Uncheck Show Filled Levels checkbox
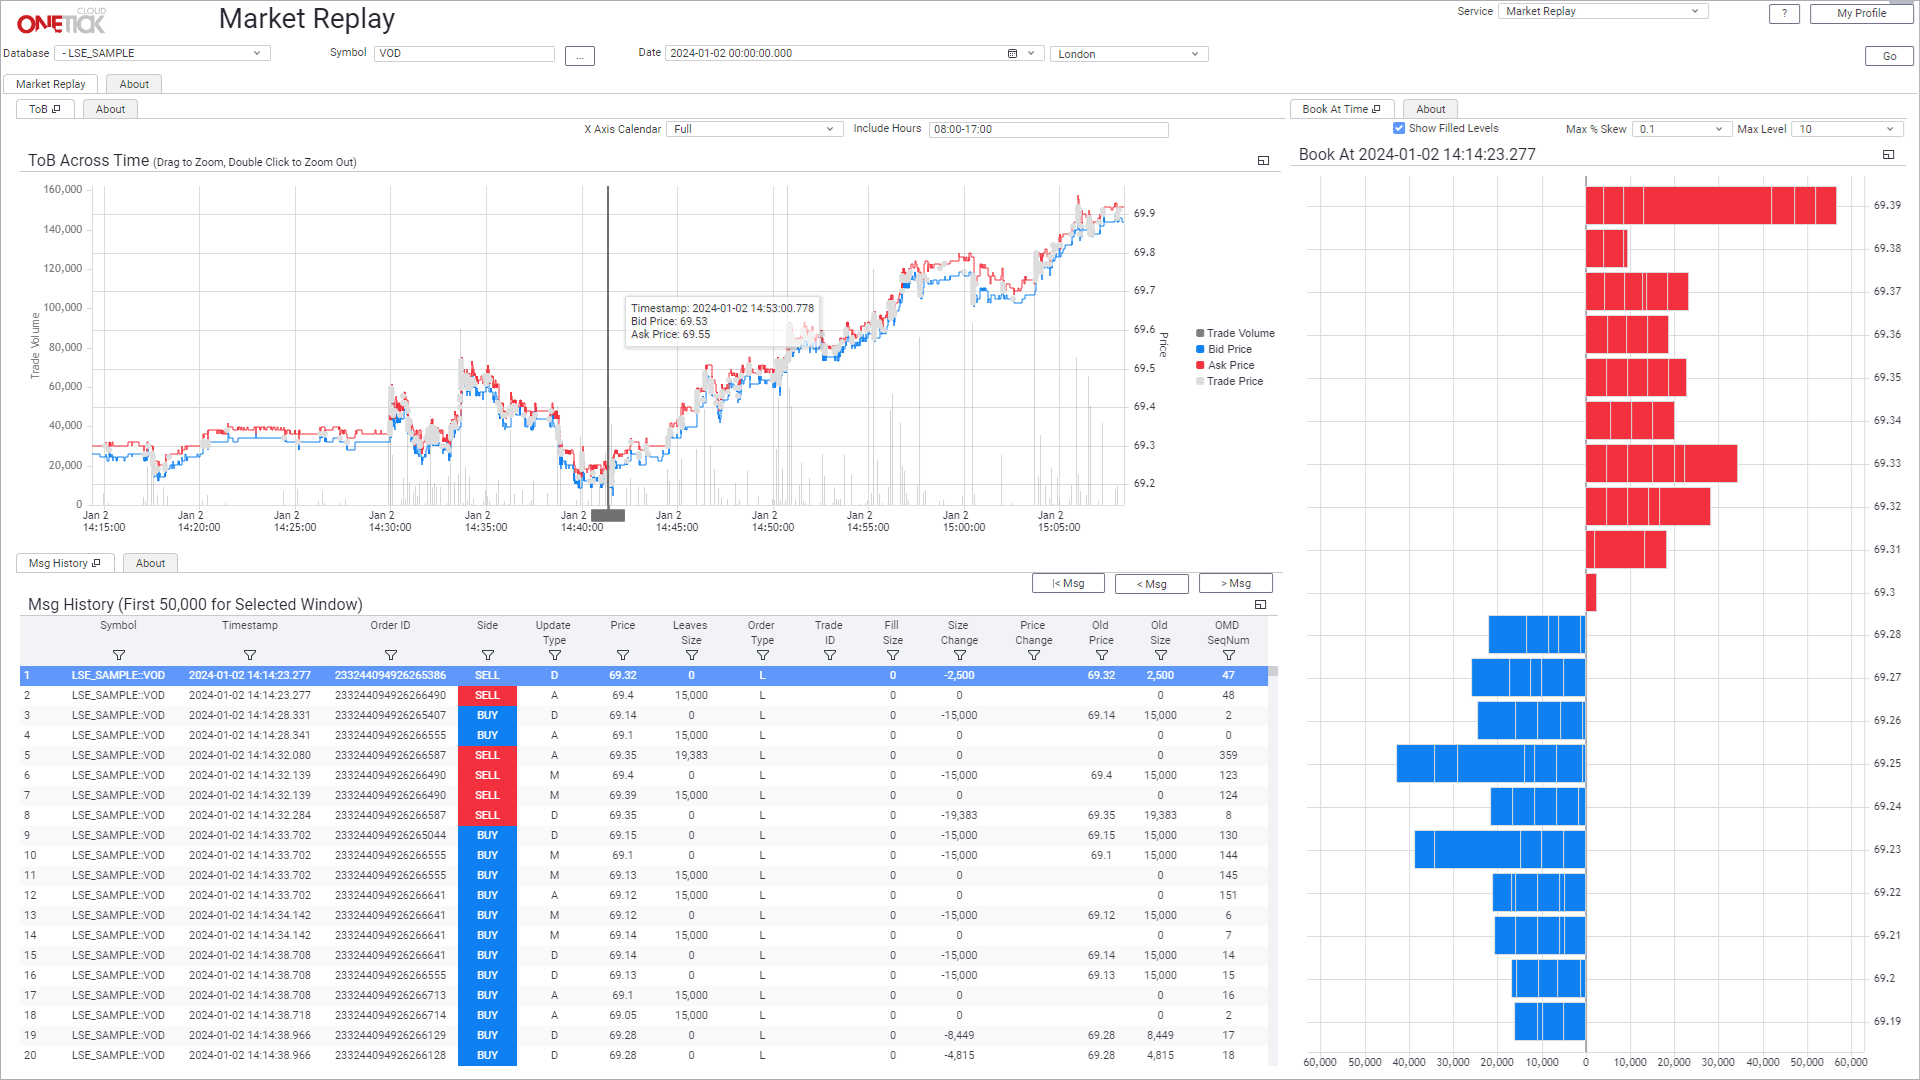Image resolution: width=1920 pixels, height=1080 pixels. (1399, 128)
